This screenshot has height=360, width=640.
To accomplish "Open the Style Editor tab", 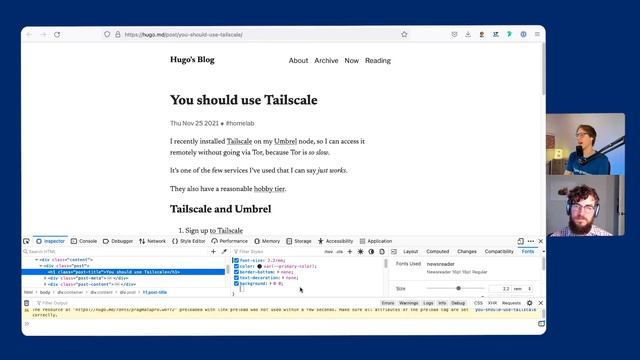I will pyautogui.click(x=188, y=241).
